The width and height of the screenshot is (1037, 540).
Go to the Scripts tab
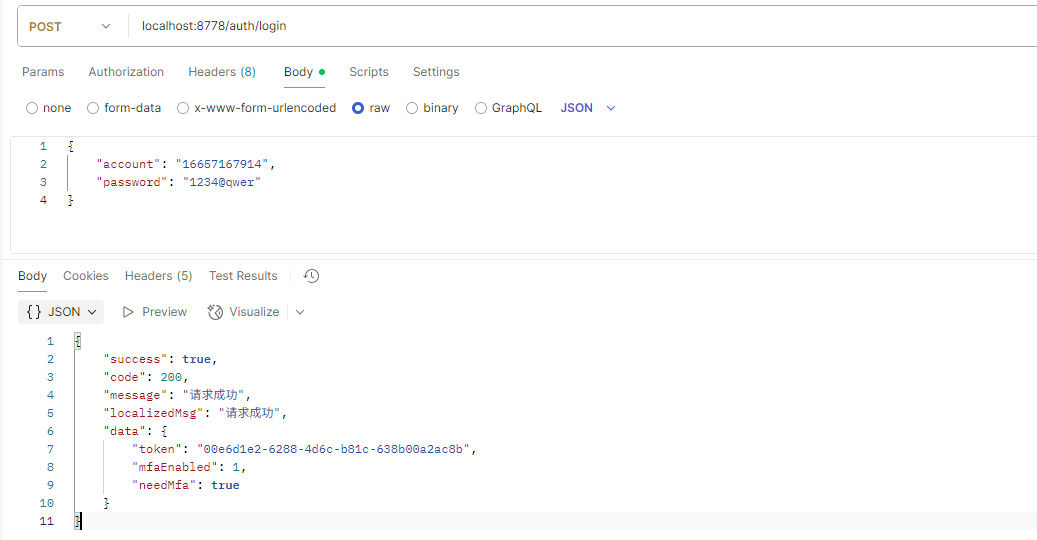point(369,72)
